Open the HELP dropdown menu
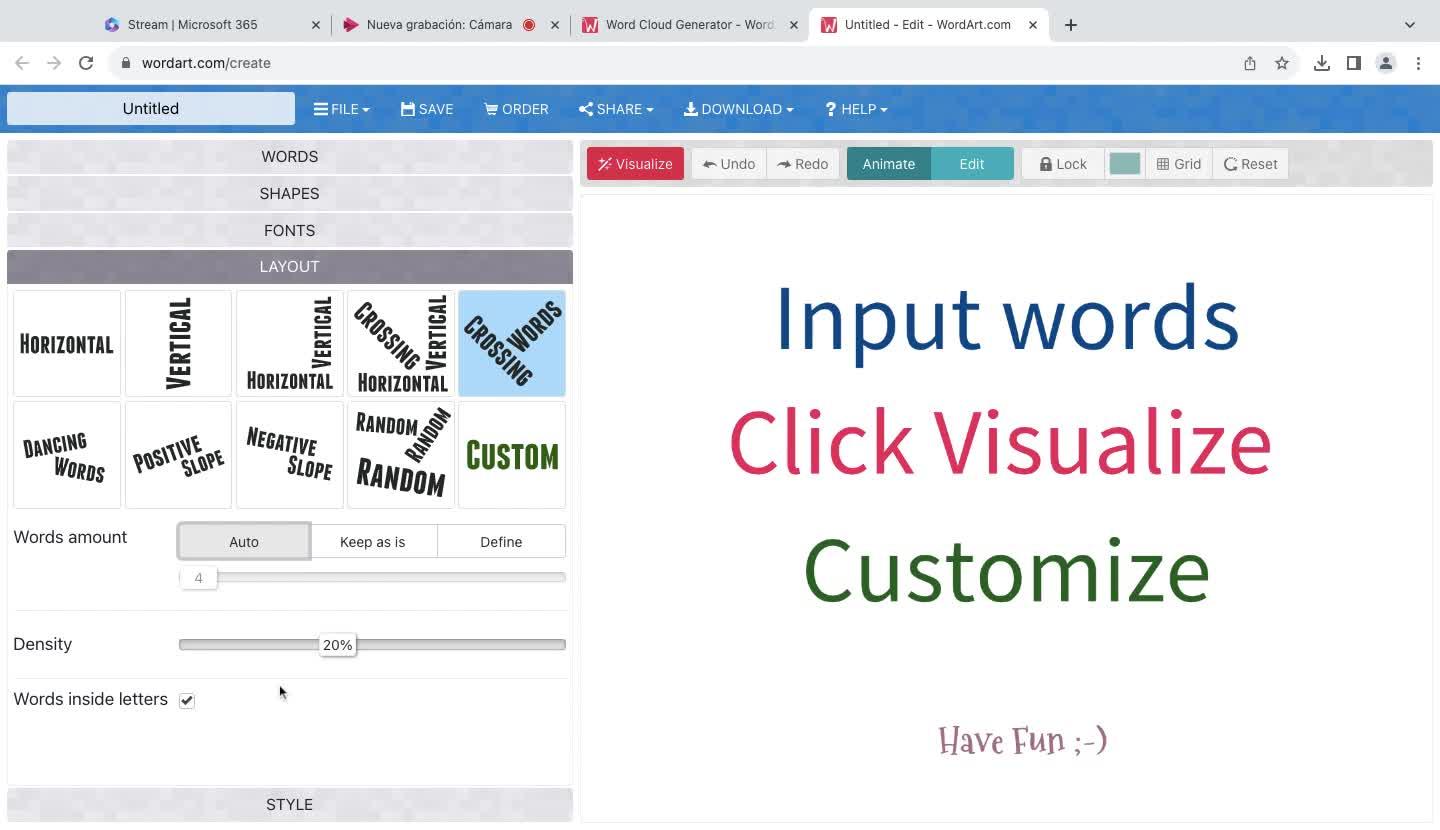This screenshot has height=830, width=1440. tap(857, 109)
